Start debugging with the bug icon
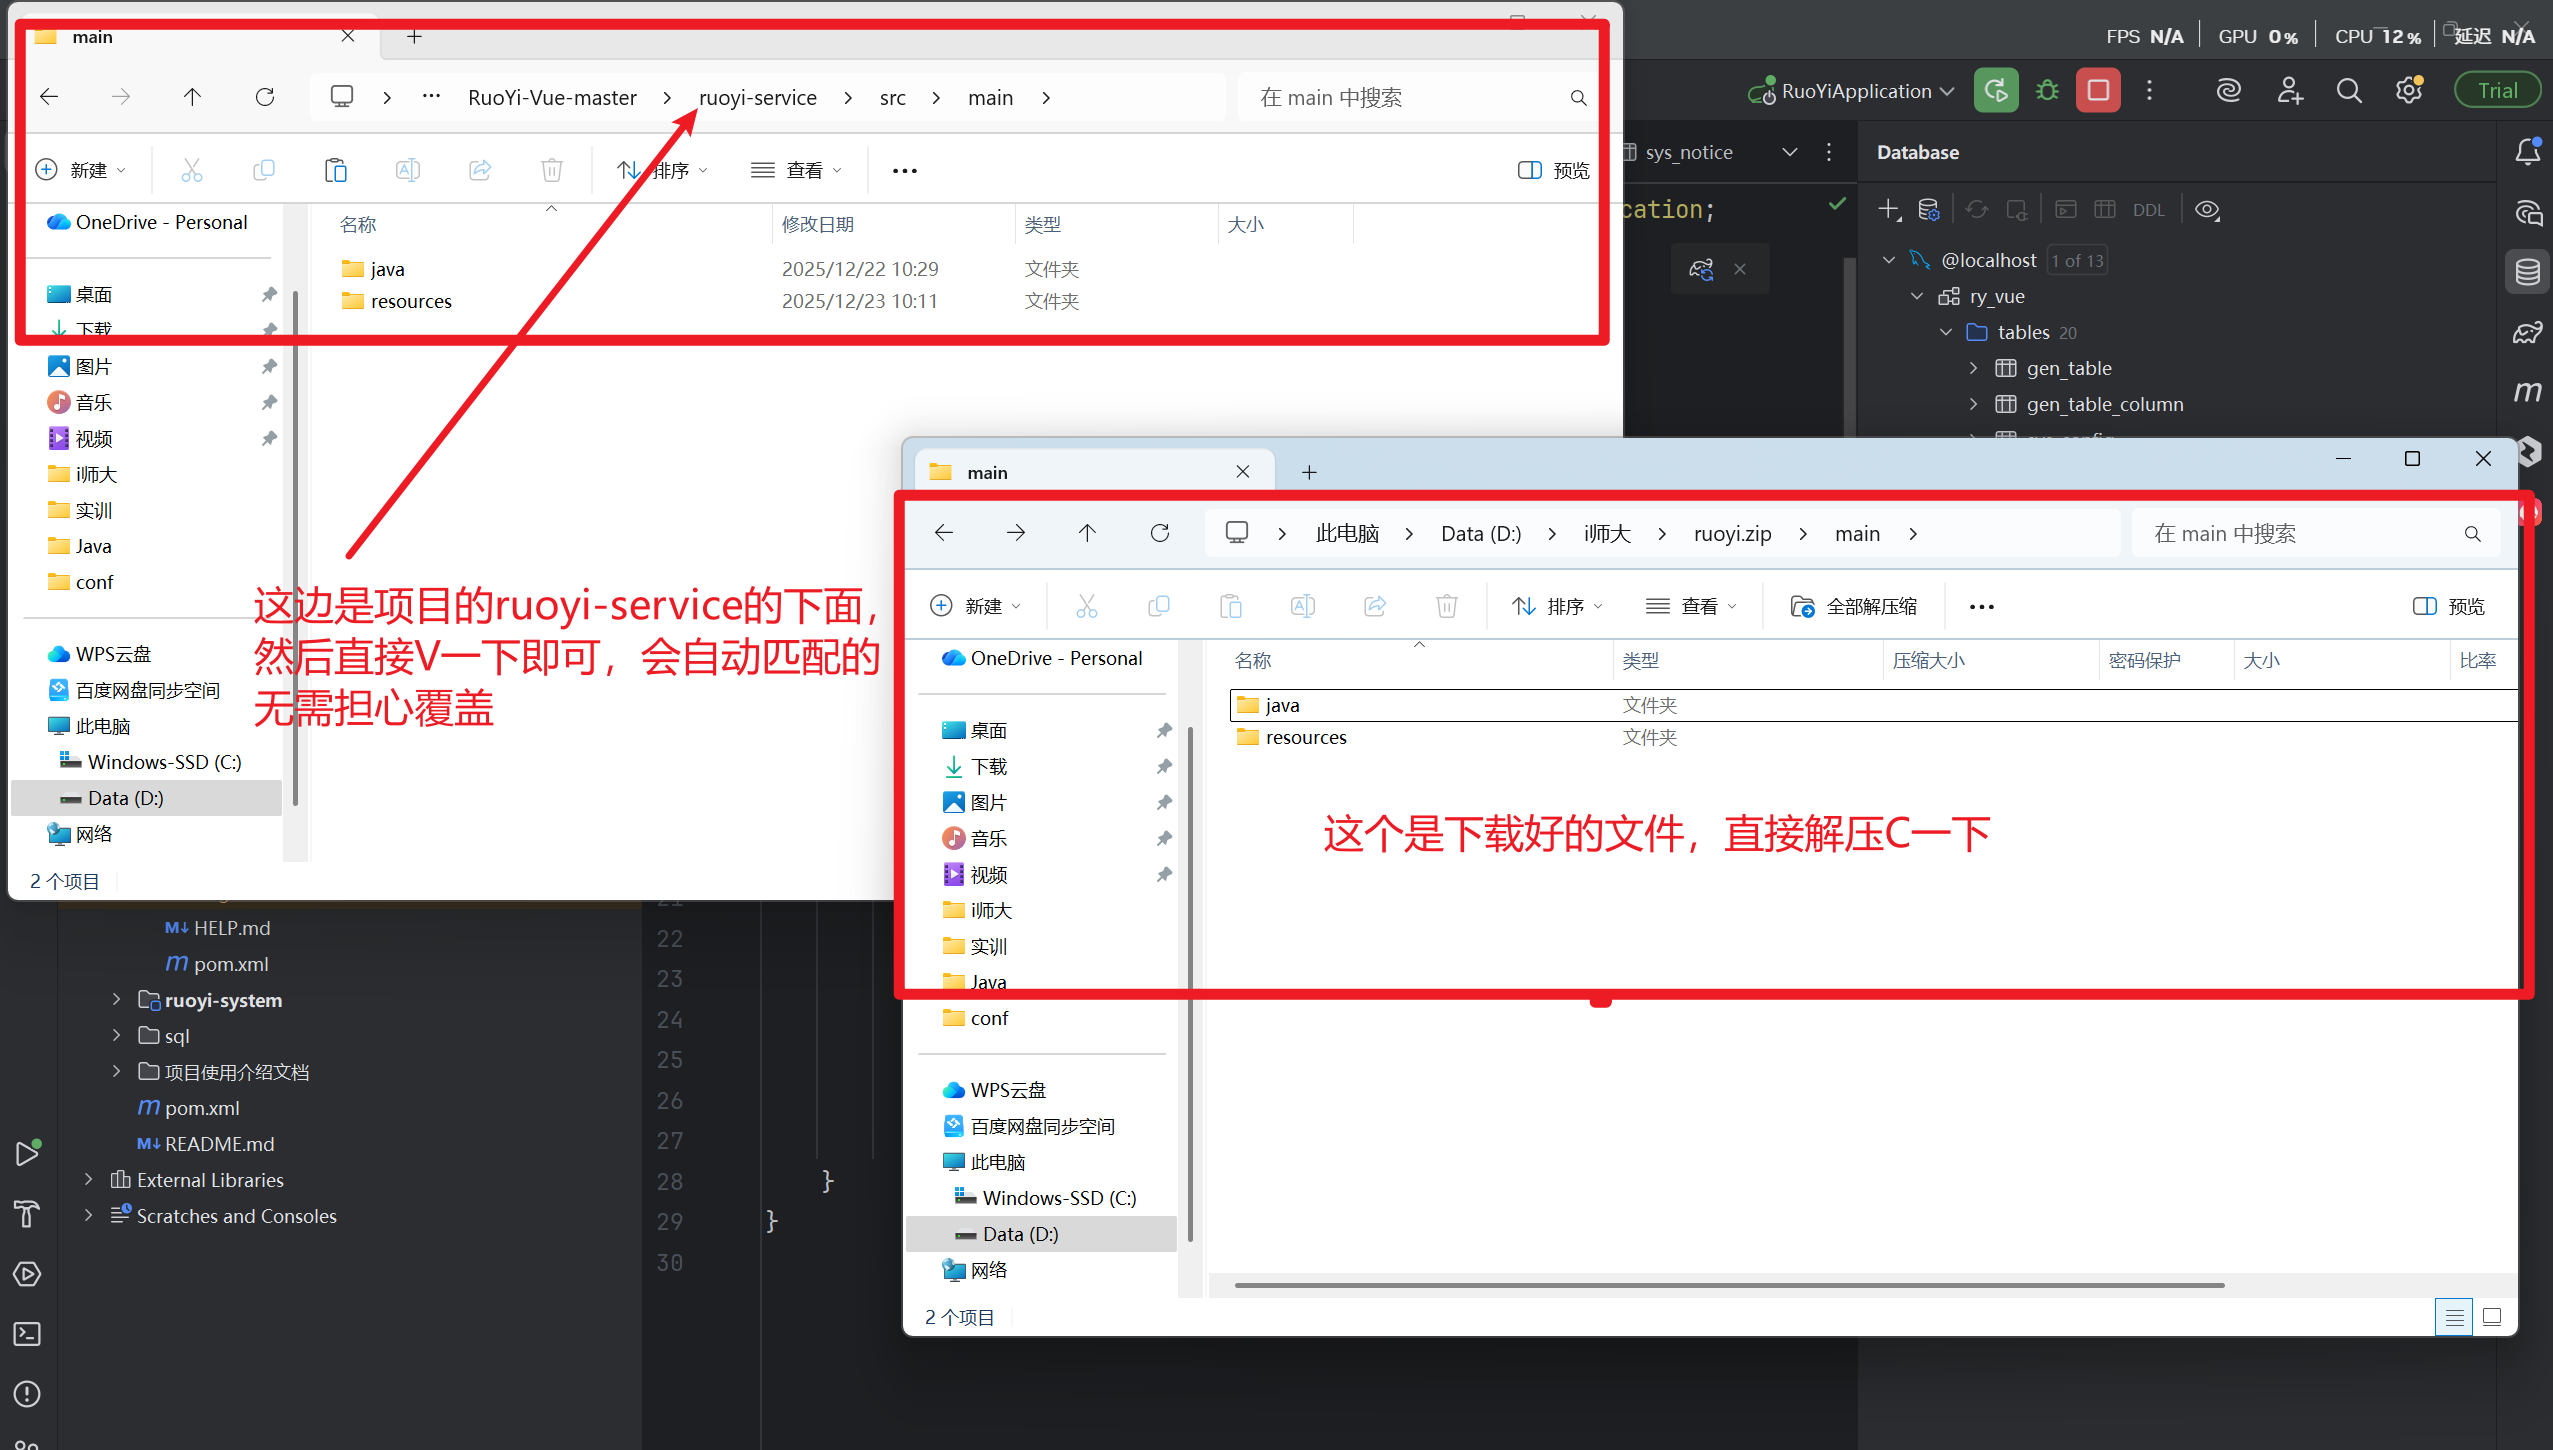Screen dimensions: 2553x1450 2047,90
